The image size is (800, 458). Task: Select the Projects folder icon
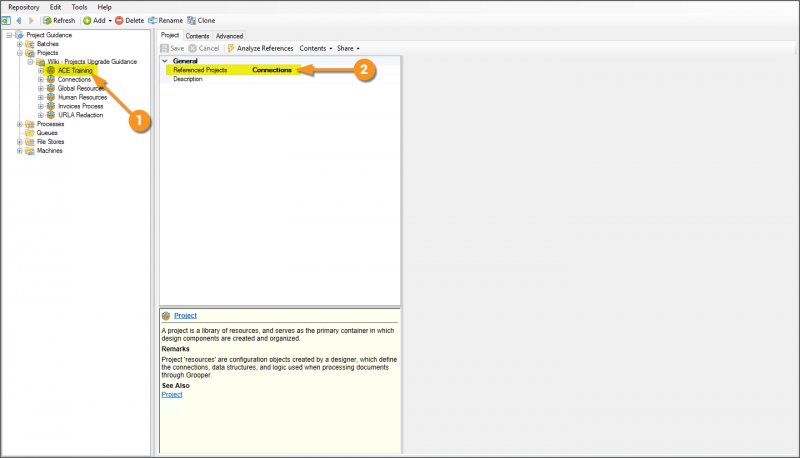coord(30,53)
